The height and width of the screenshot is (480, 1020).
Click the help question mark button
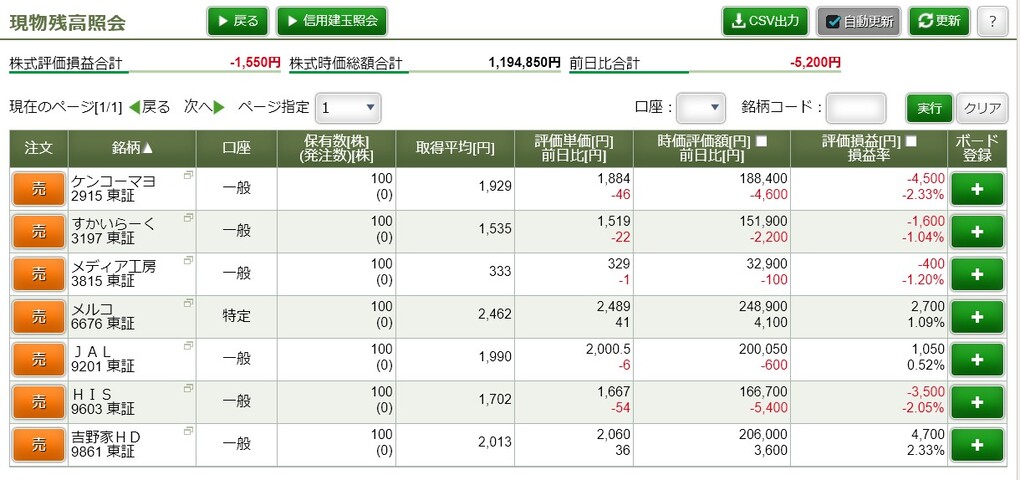992,21
